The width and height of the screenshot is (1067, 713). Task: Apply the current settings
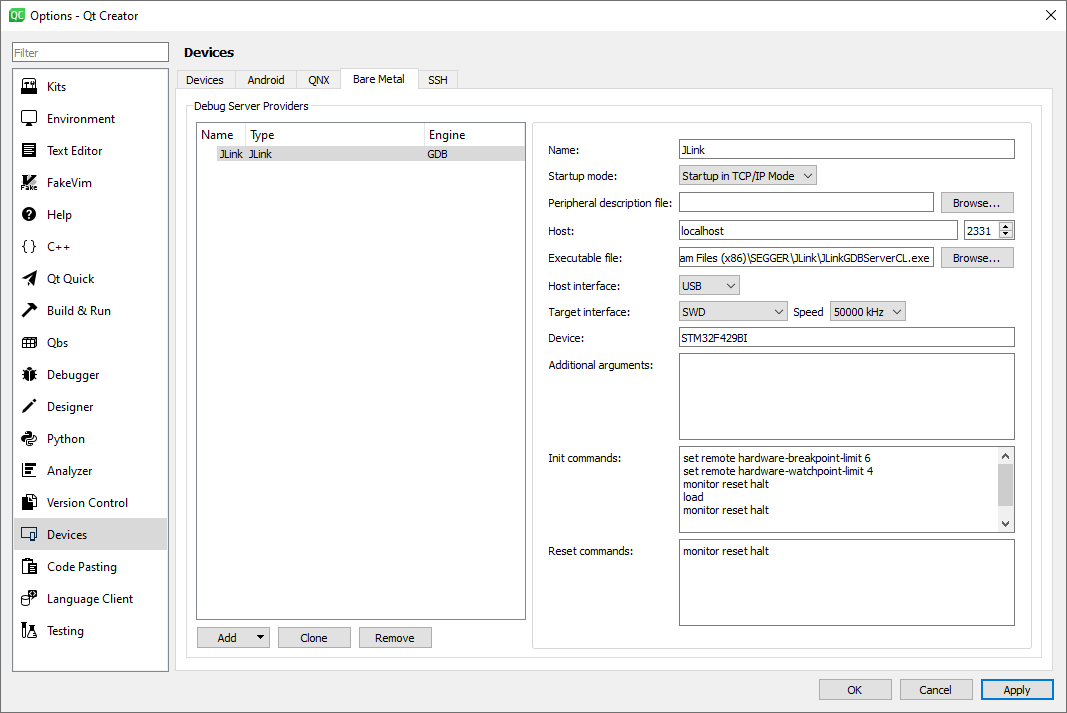[1017, 689]
